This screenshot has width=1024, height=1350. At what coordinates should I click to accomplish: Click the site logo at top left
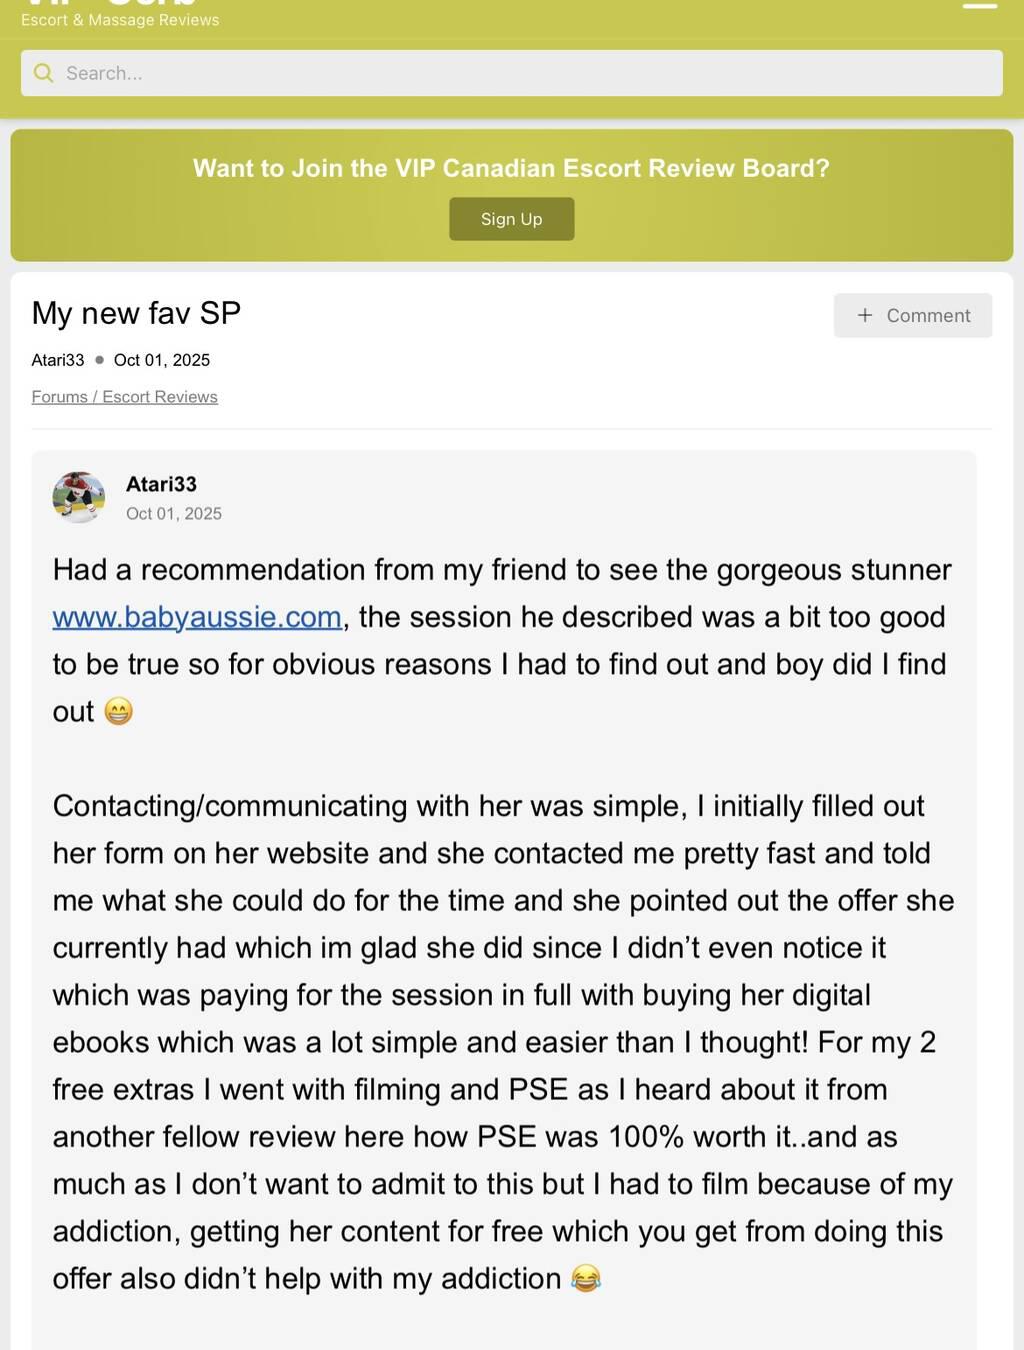point(110,4)
